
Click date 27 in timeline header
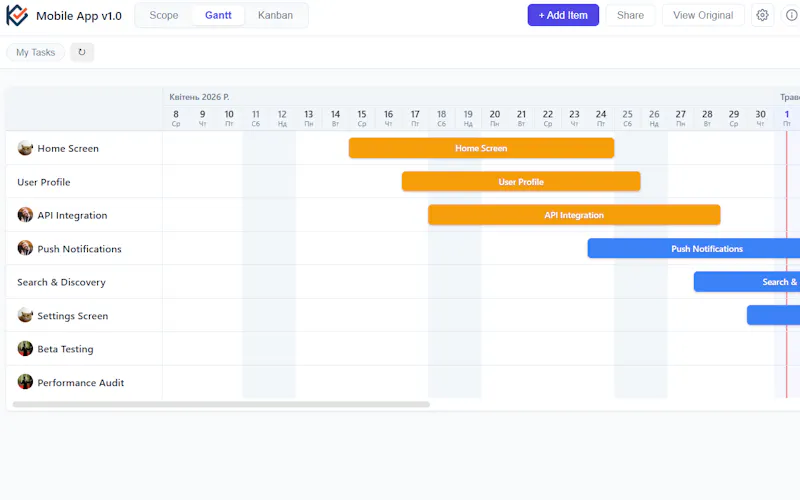point(681,118)
